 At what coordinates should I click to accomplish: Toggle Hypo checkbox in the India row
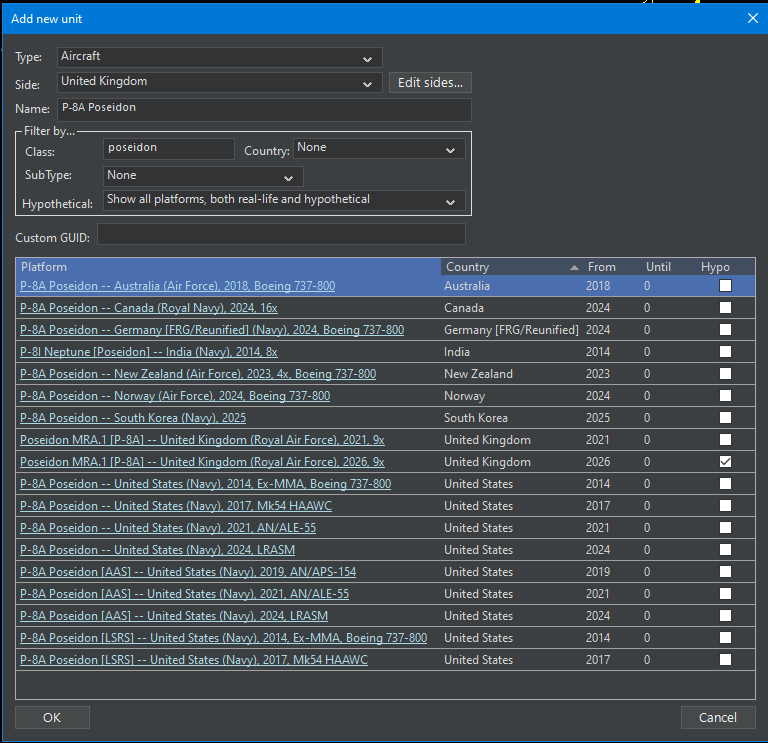[x=725, y=352]
